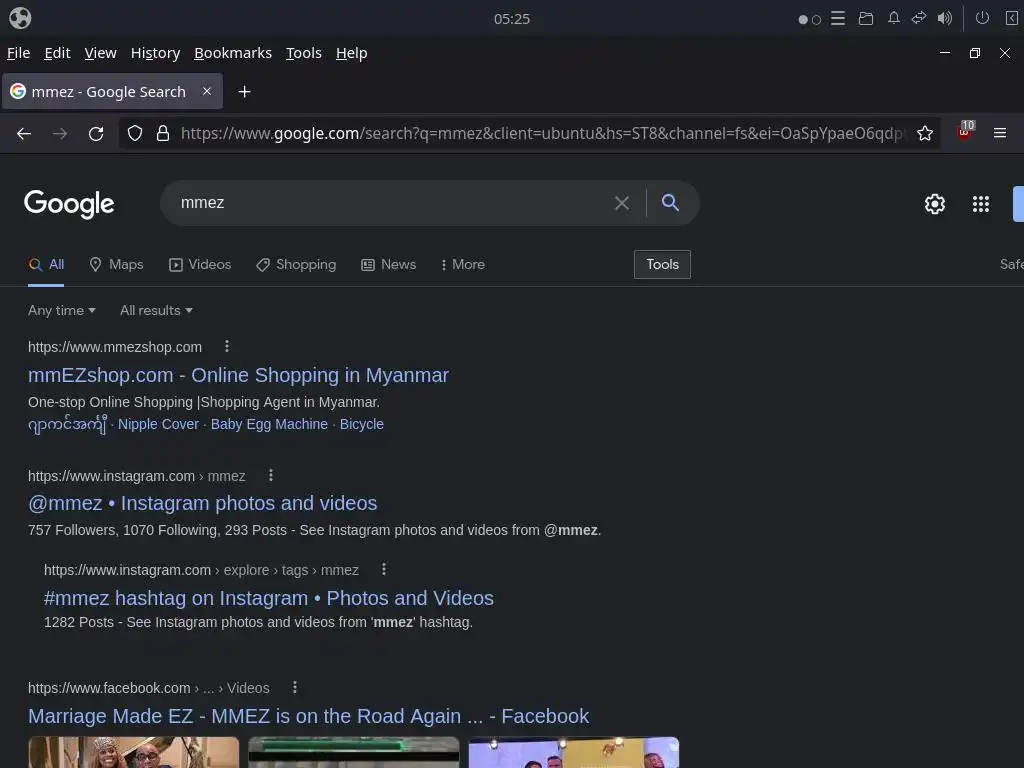Click the magnifying glass search button
Screen dimensions: 1024x768
coord(670,202)
